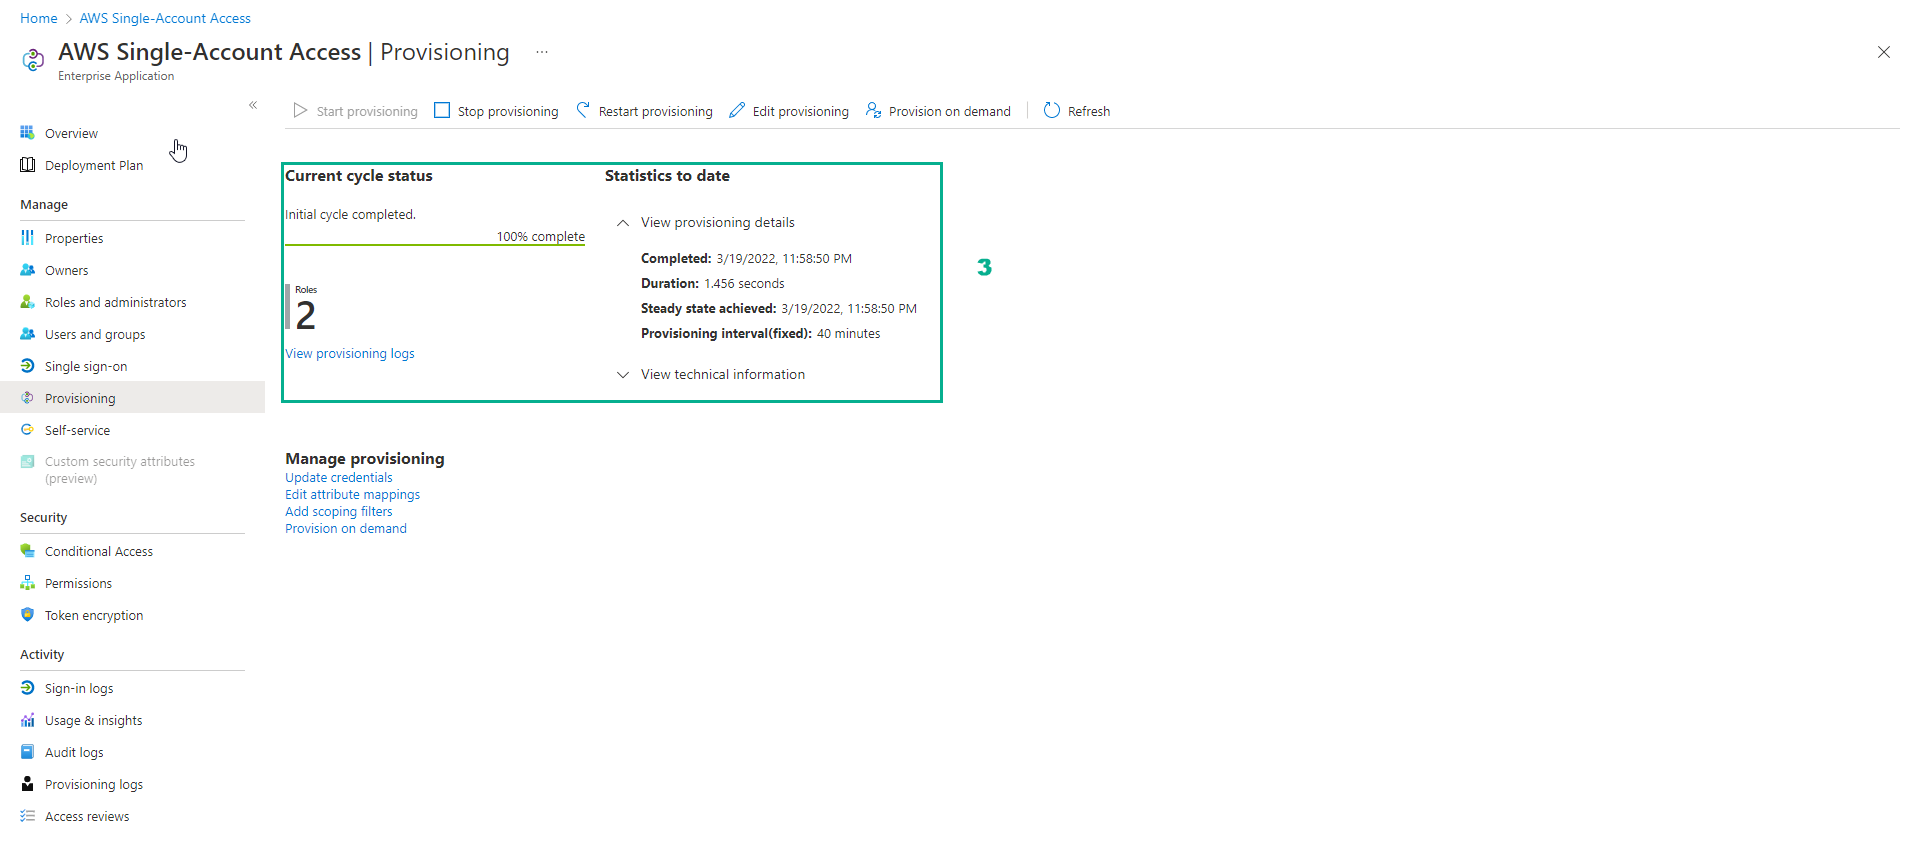Click Edit attribute mappings link
Viewport: 1919px width, 852px height.
(352, 494)
